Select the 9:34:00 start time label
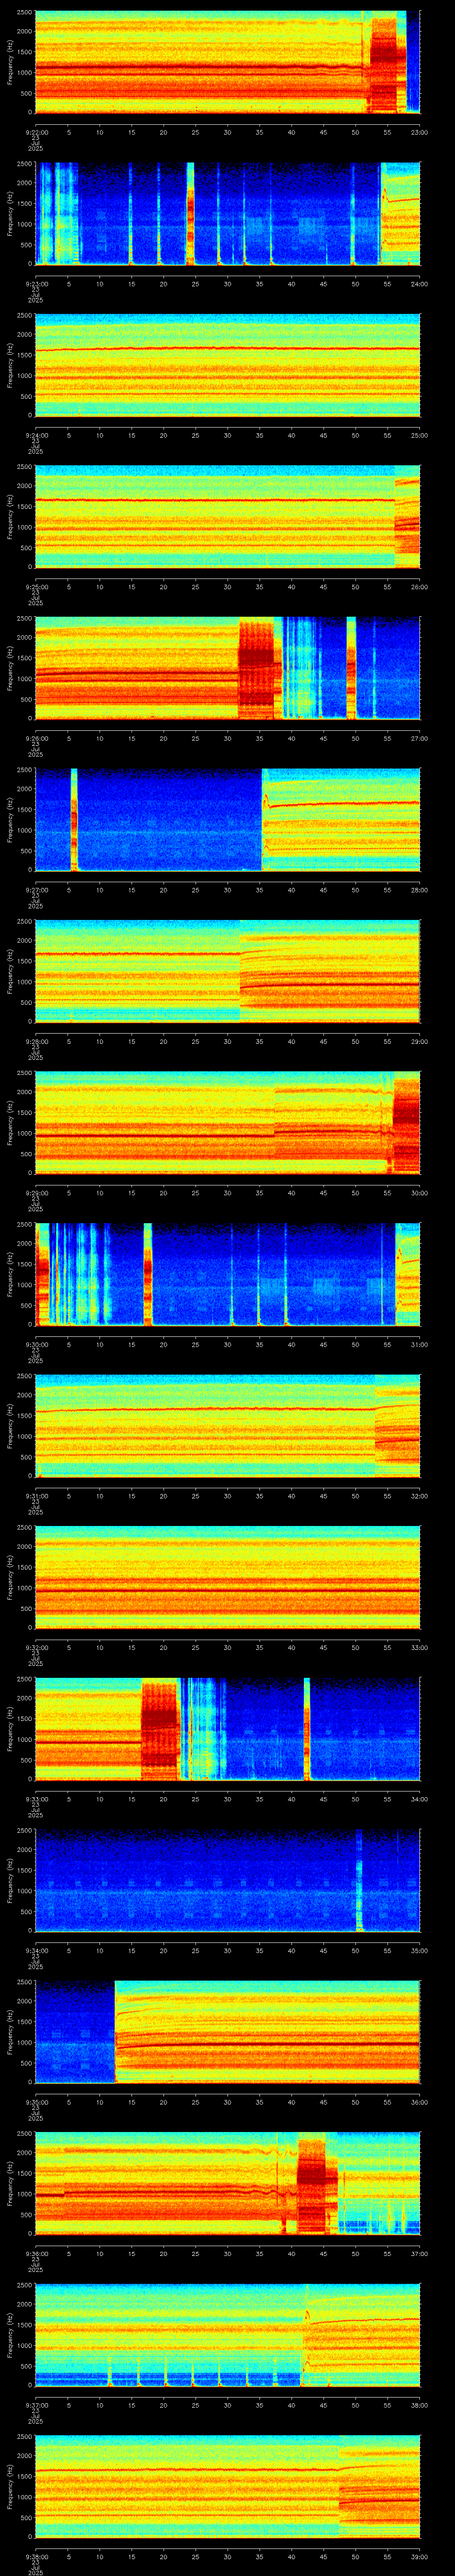 coord(36,1951)
